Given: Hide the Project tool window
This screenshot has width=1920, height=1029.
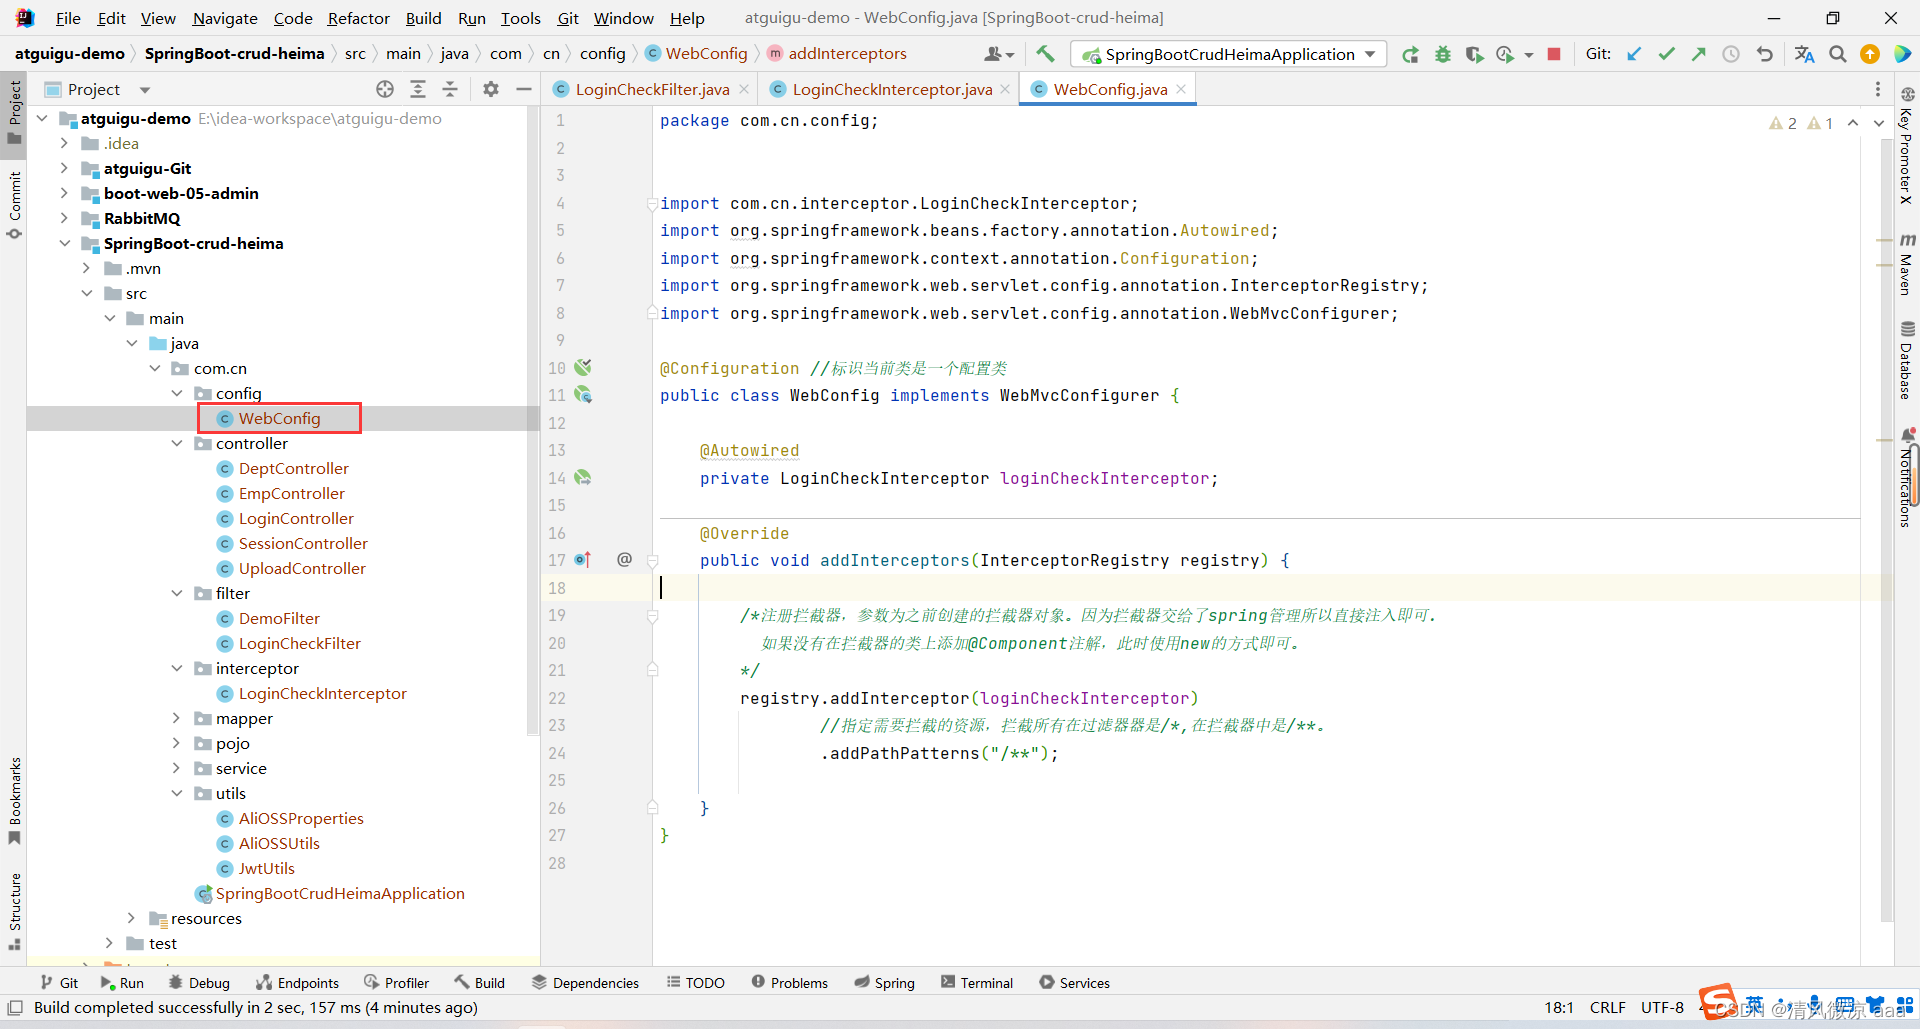Looking at the screenshot, I should (523, 89).
